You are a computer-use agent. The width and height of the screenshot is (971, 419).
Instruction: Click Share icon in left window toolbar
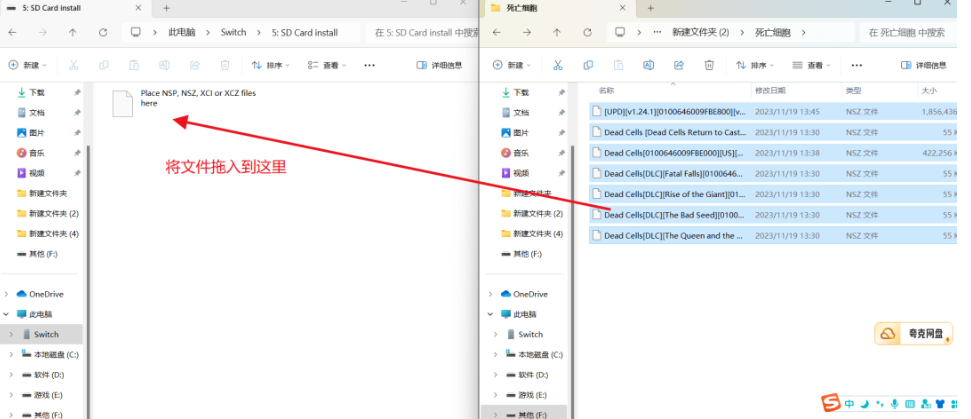[194, 65]
